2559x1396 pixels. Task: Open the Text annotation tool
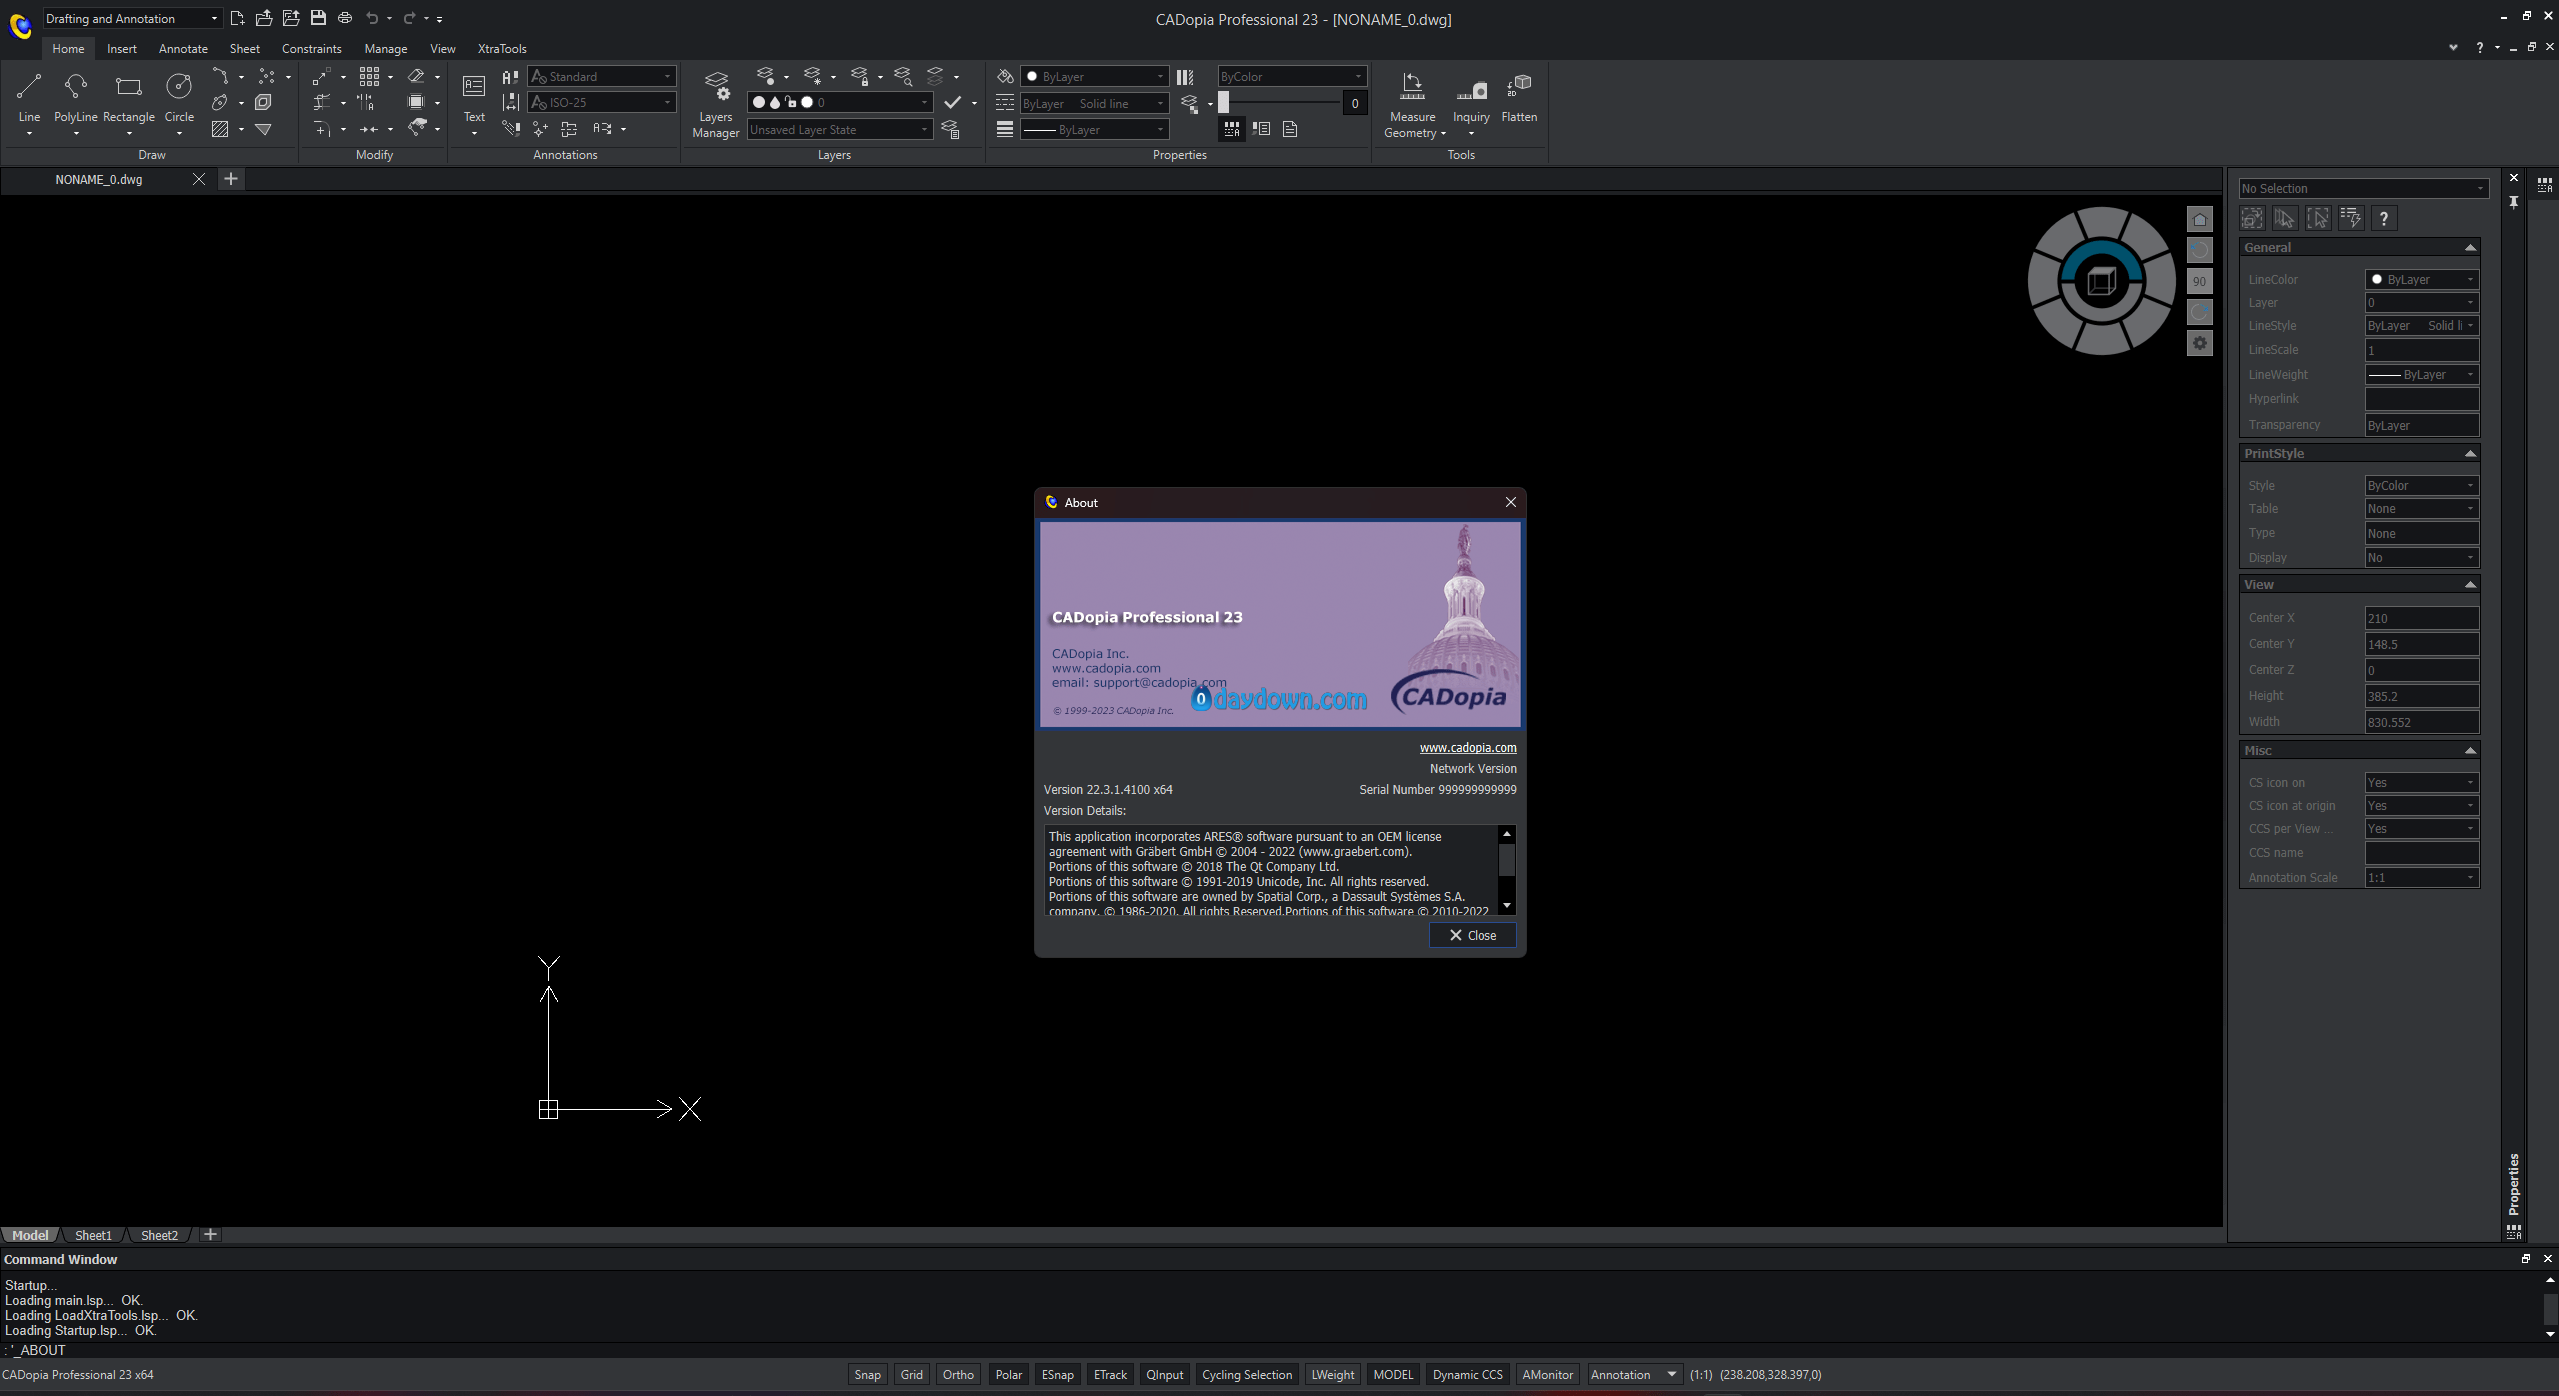474,98
